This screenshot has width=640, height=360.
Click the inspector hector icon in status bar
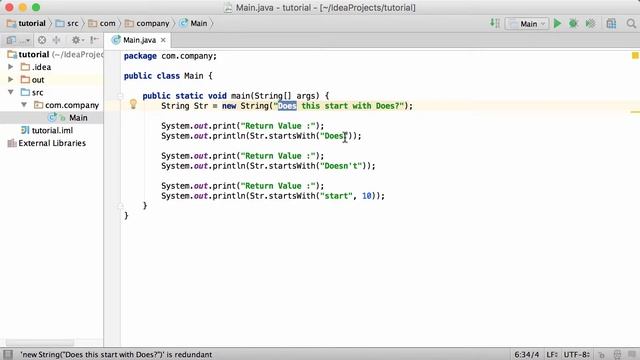click(x=617, y=355)
